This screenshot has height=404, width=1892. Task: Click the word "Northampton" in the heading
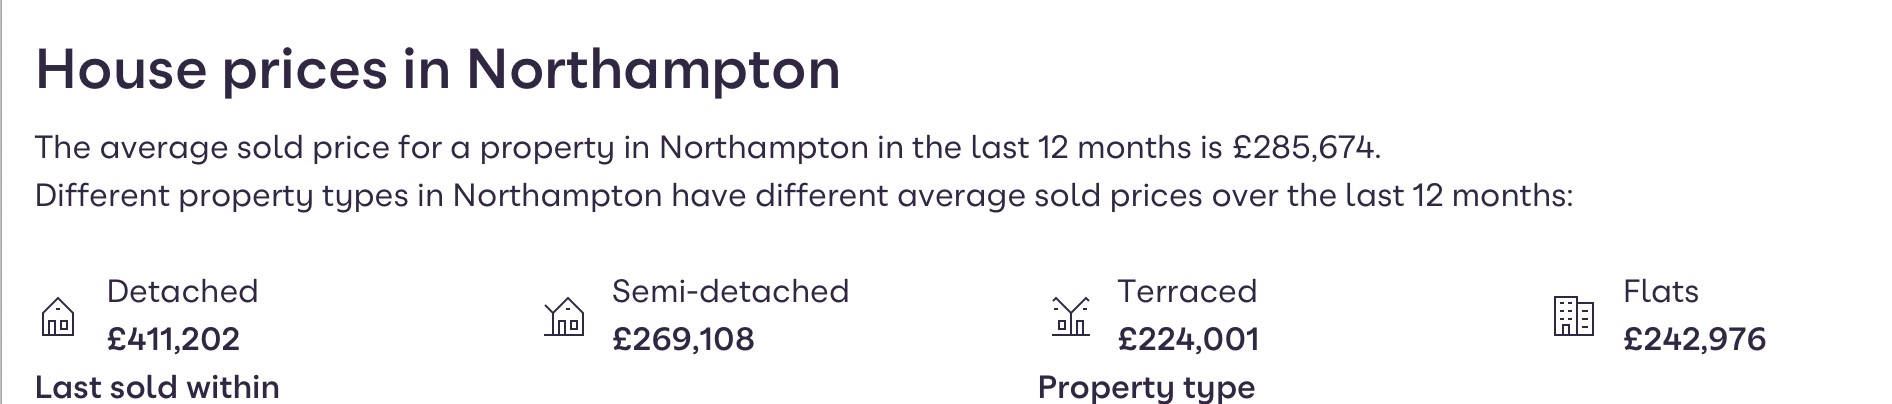click(653, 70)
